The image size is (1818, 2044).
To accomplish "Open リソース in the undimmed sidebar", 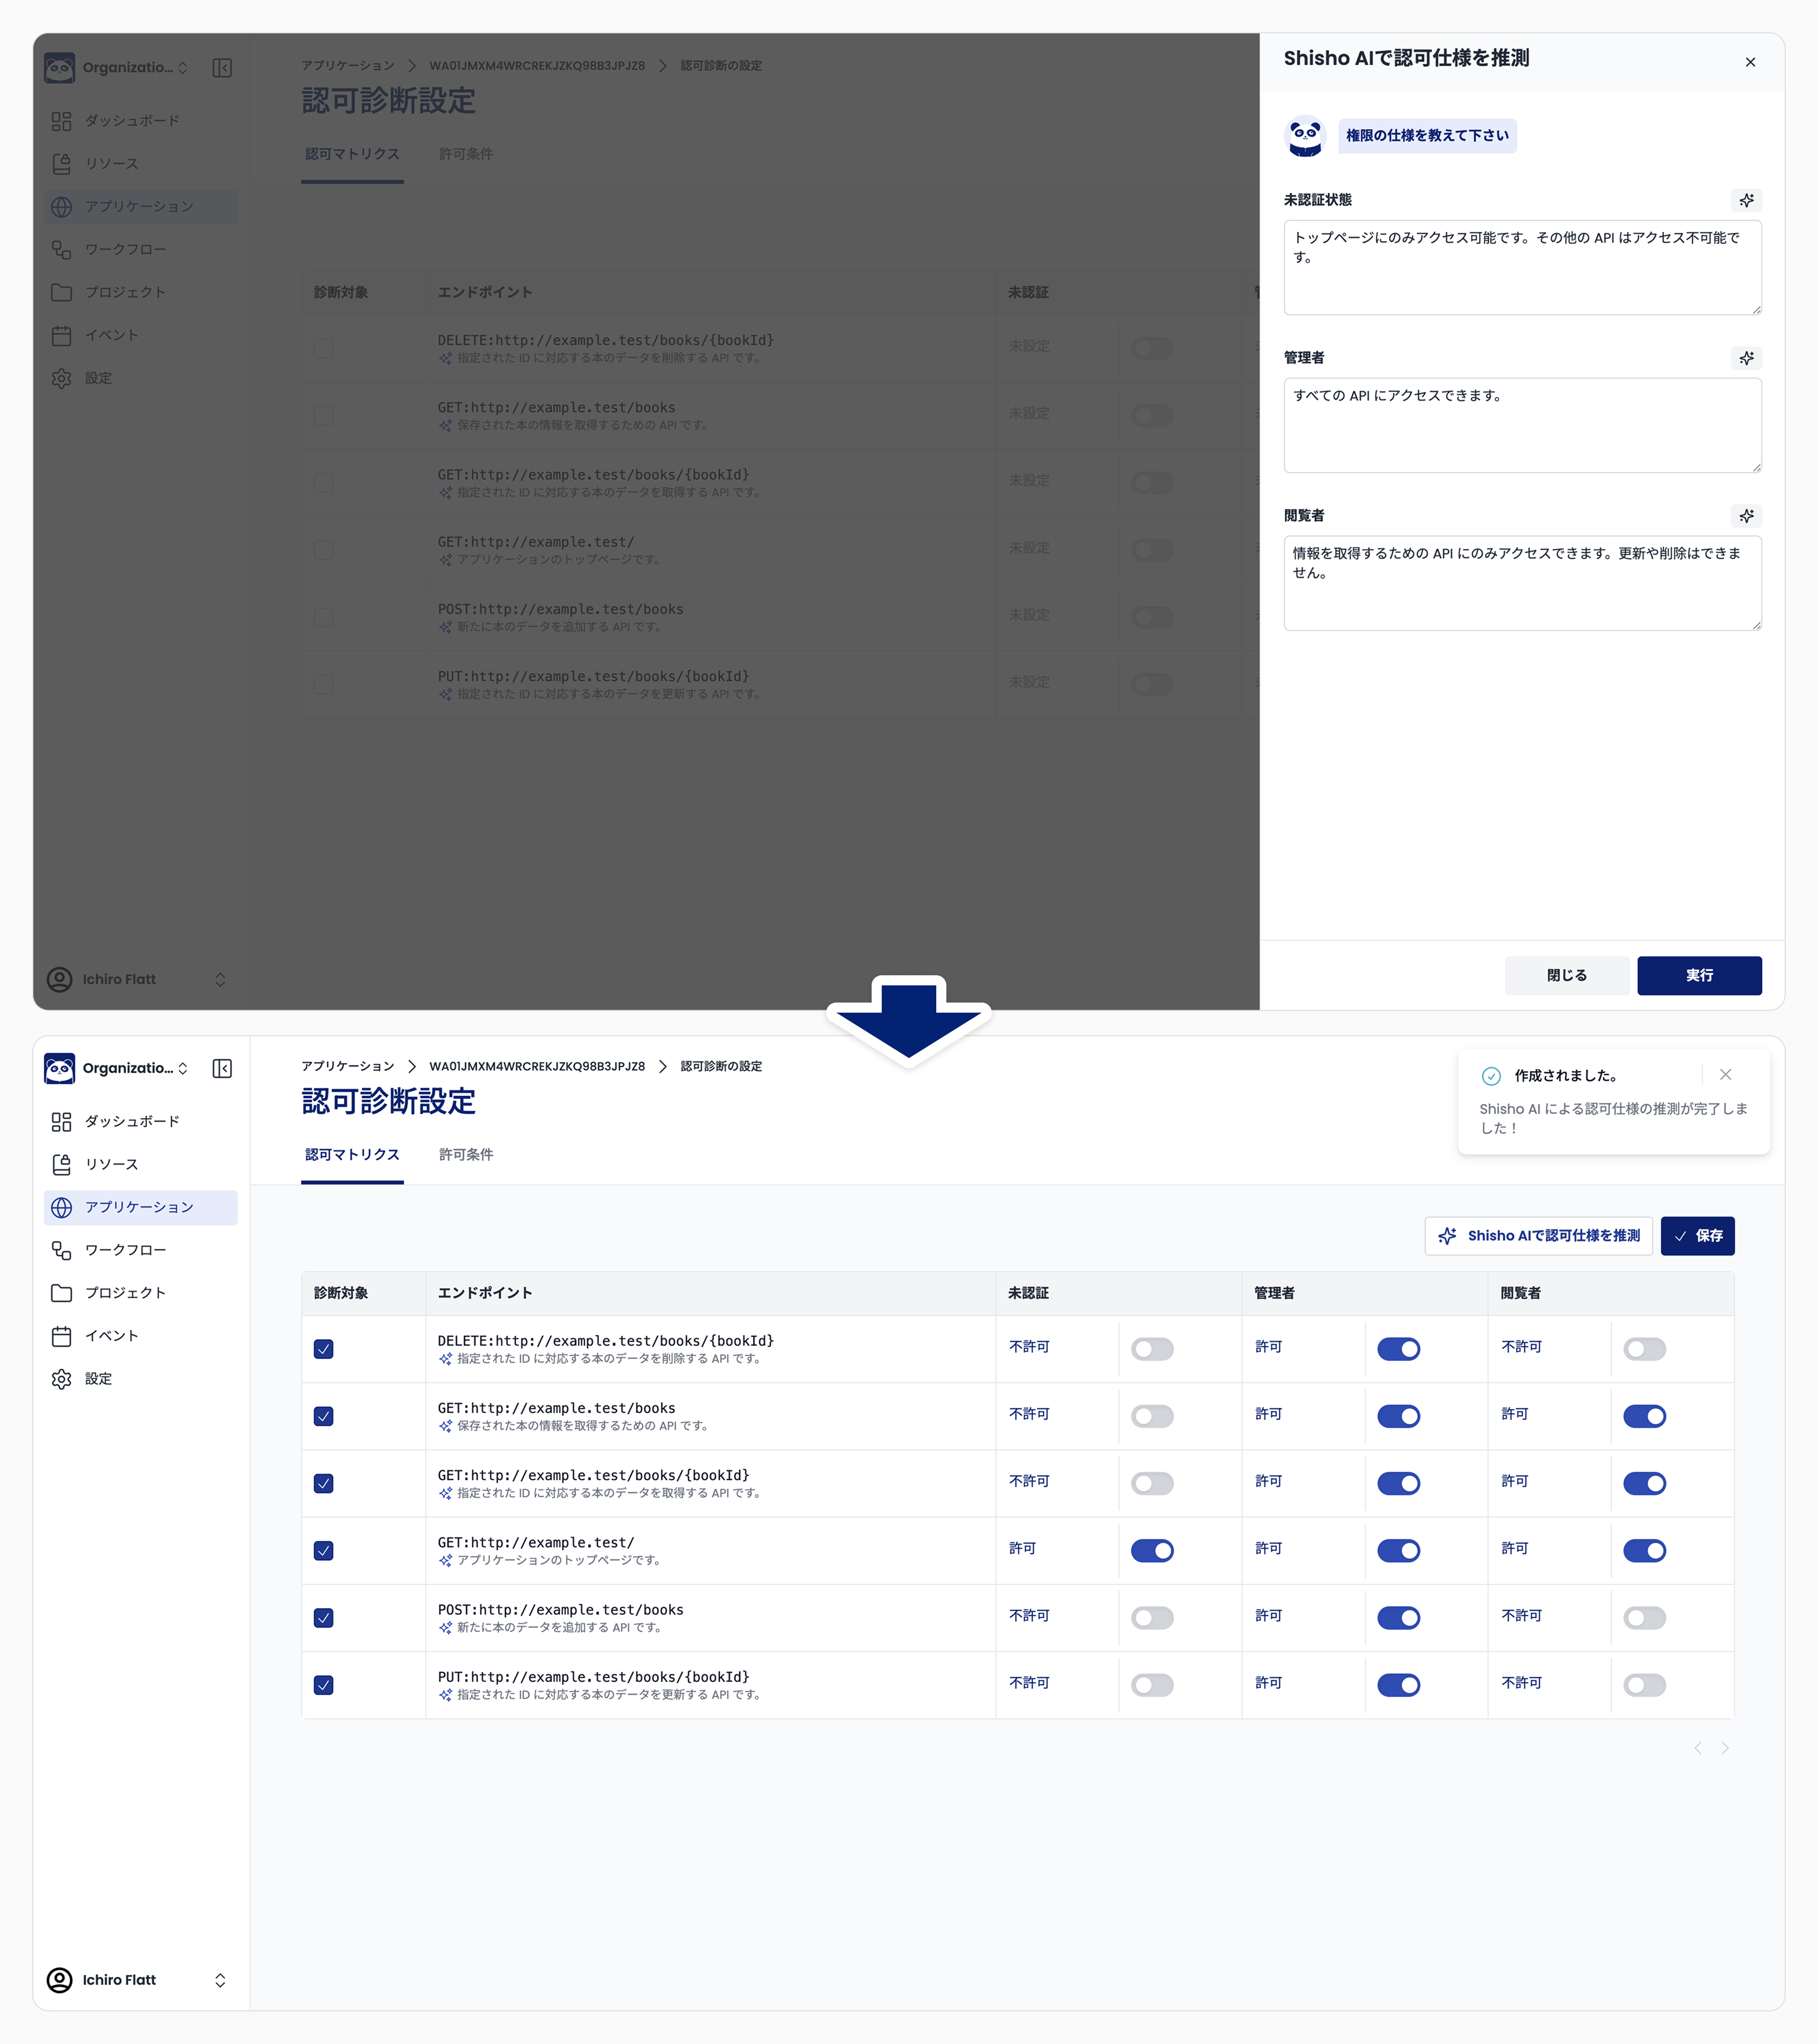I will pos(141,1165).
